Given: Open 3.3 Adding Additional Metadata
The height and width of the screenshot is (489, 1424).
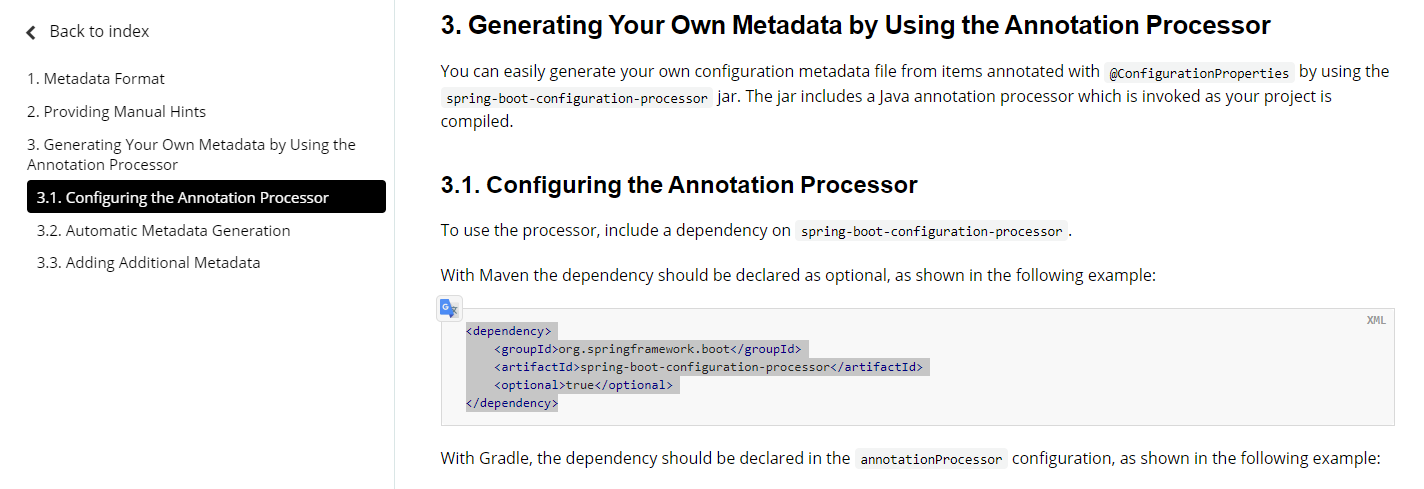Looking at the screenshot, I should (148, 262).
